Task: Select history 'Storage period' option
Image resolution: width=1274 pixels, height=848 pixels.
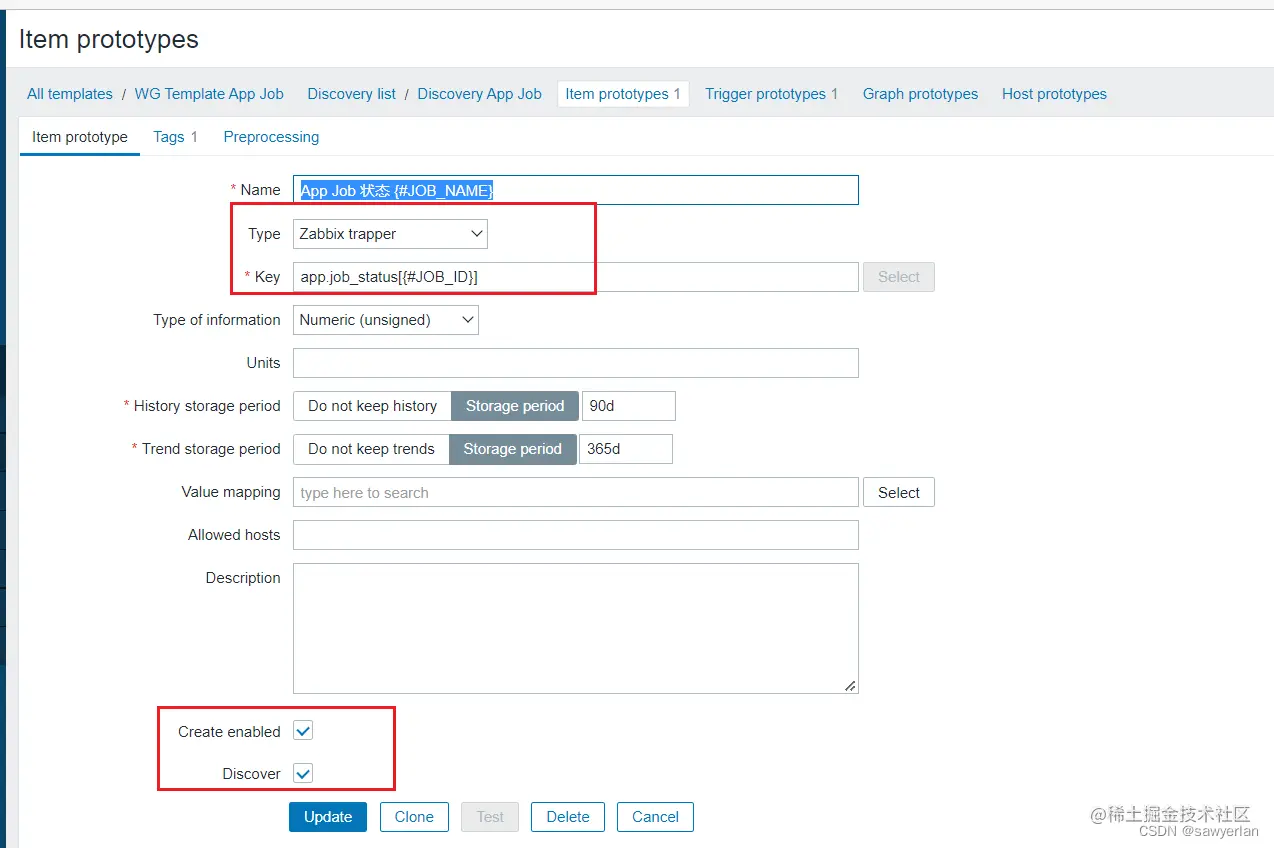Action: coord(515,406)
